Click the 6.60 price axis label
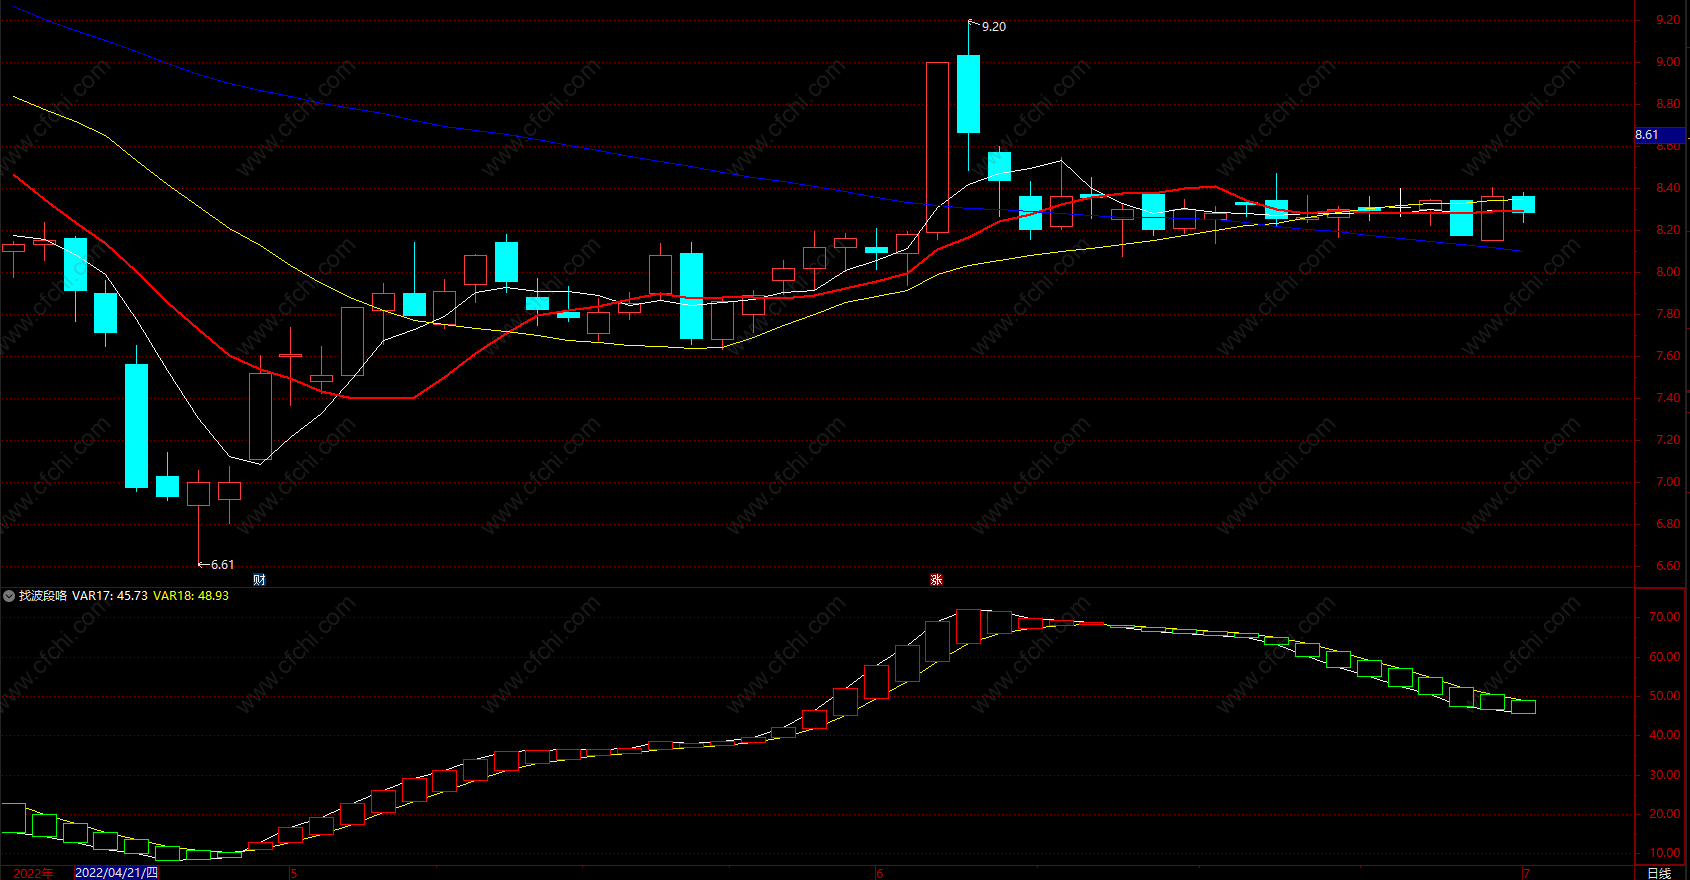 click(1668, 566)
